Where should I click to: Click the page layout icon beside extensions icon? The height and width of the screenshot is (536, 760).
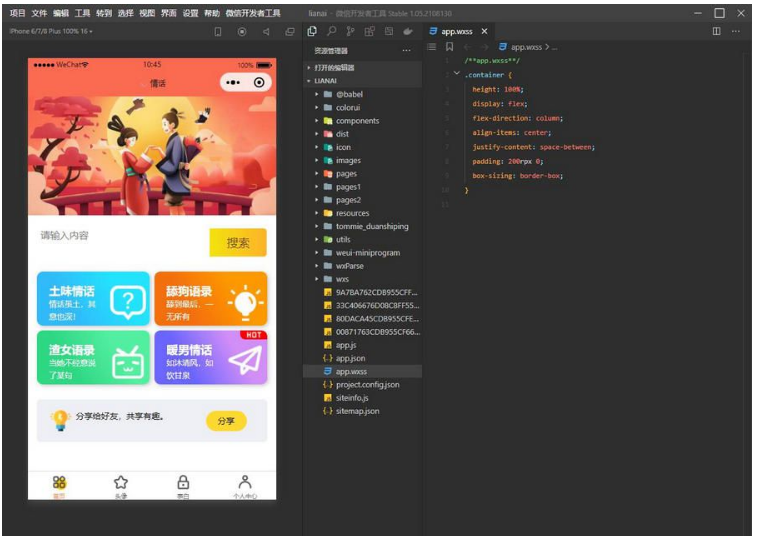389,31
